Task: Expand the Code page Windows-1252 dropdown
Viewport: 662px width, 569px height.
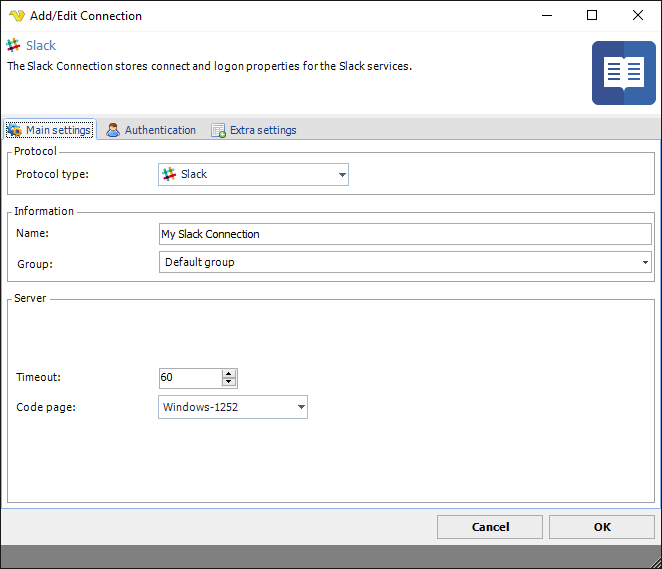Action: coord(301,407)
